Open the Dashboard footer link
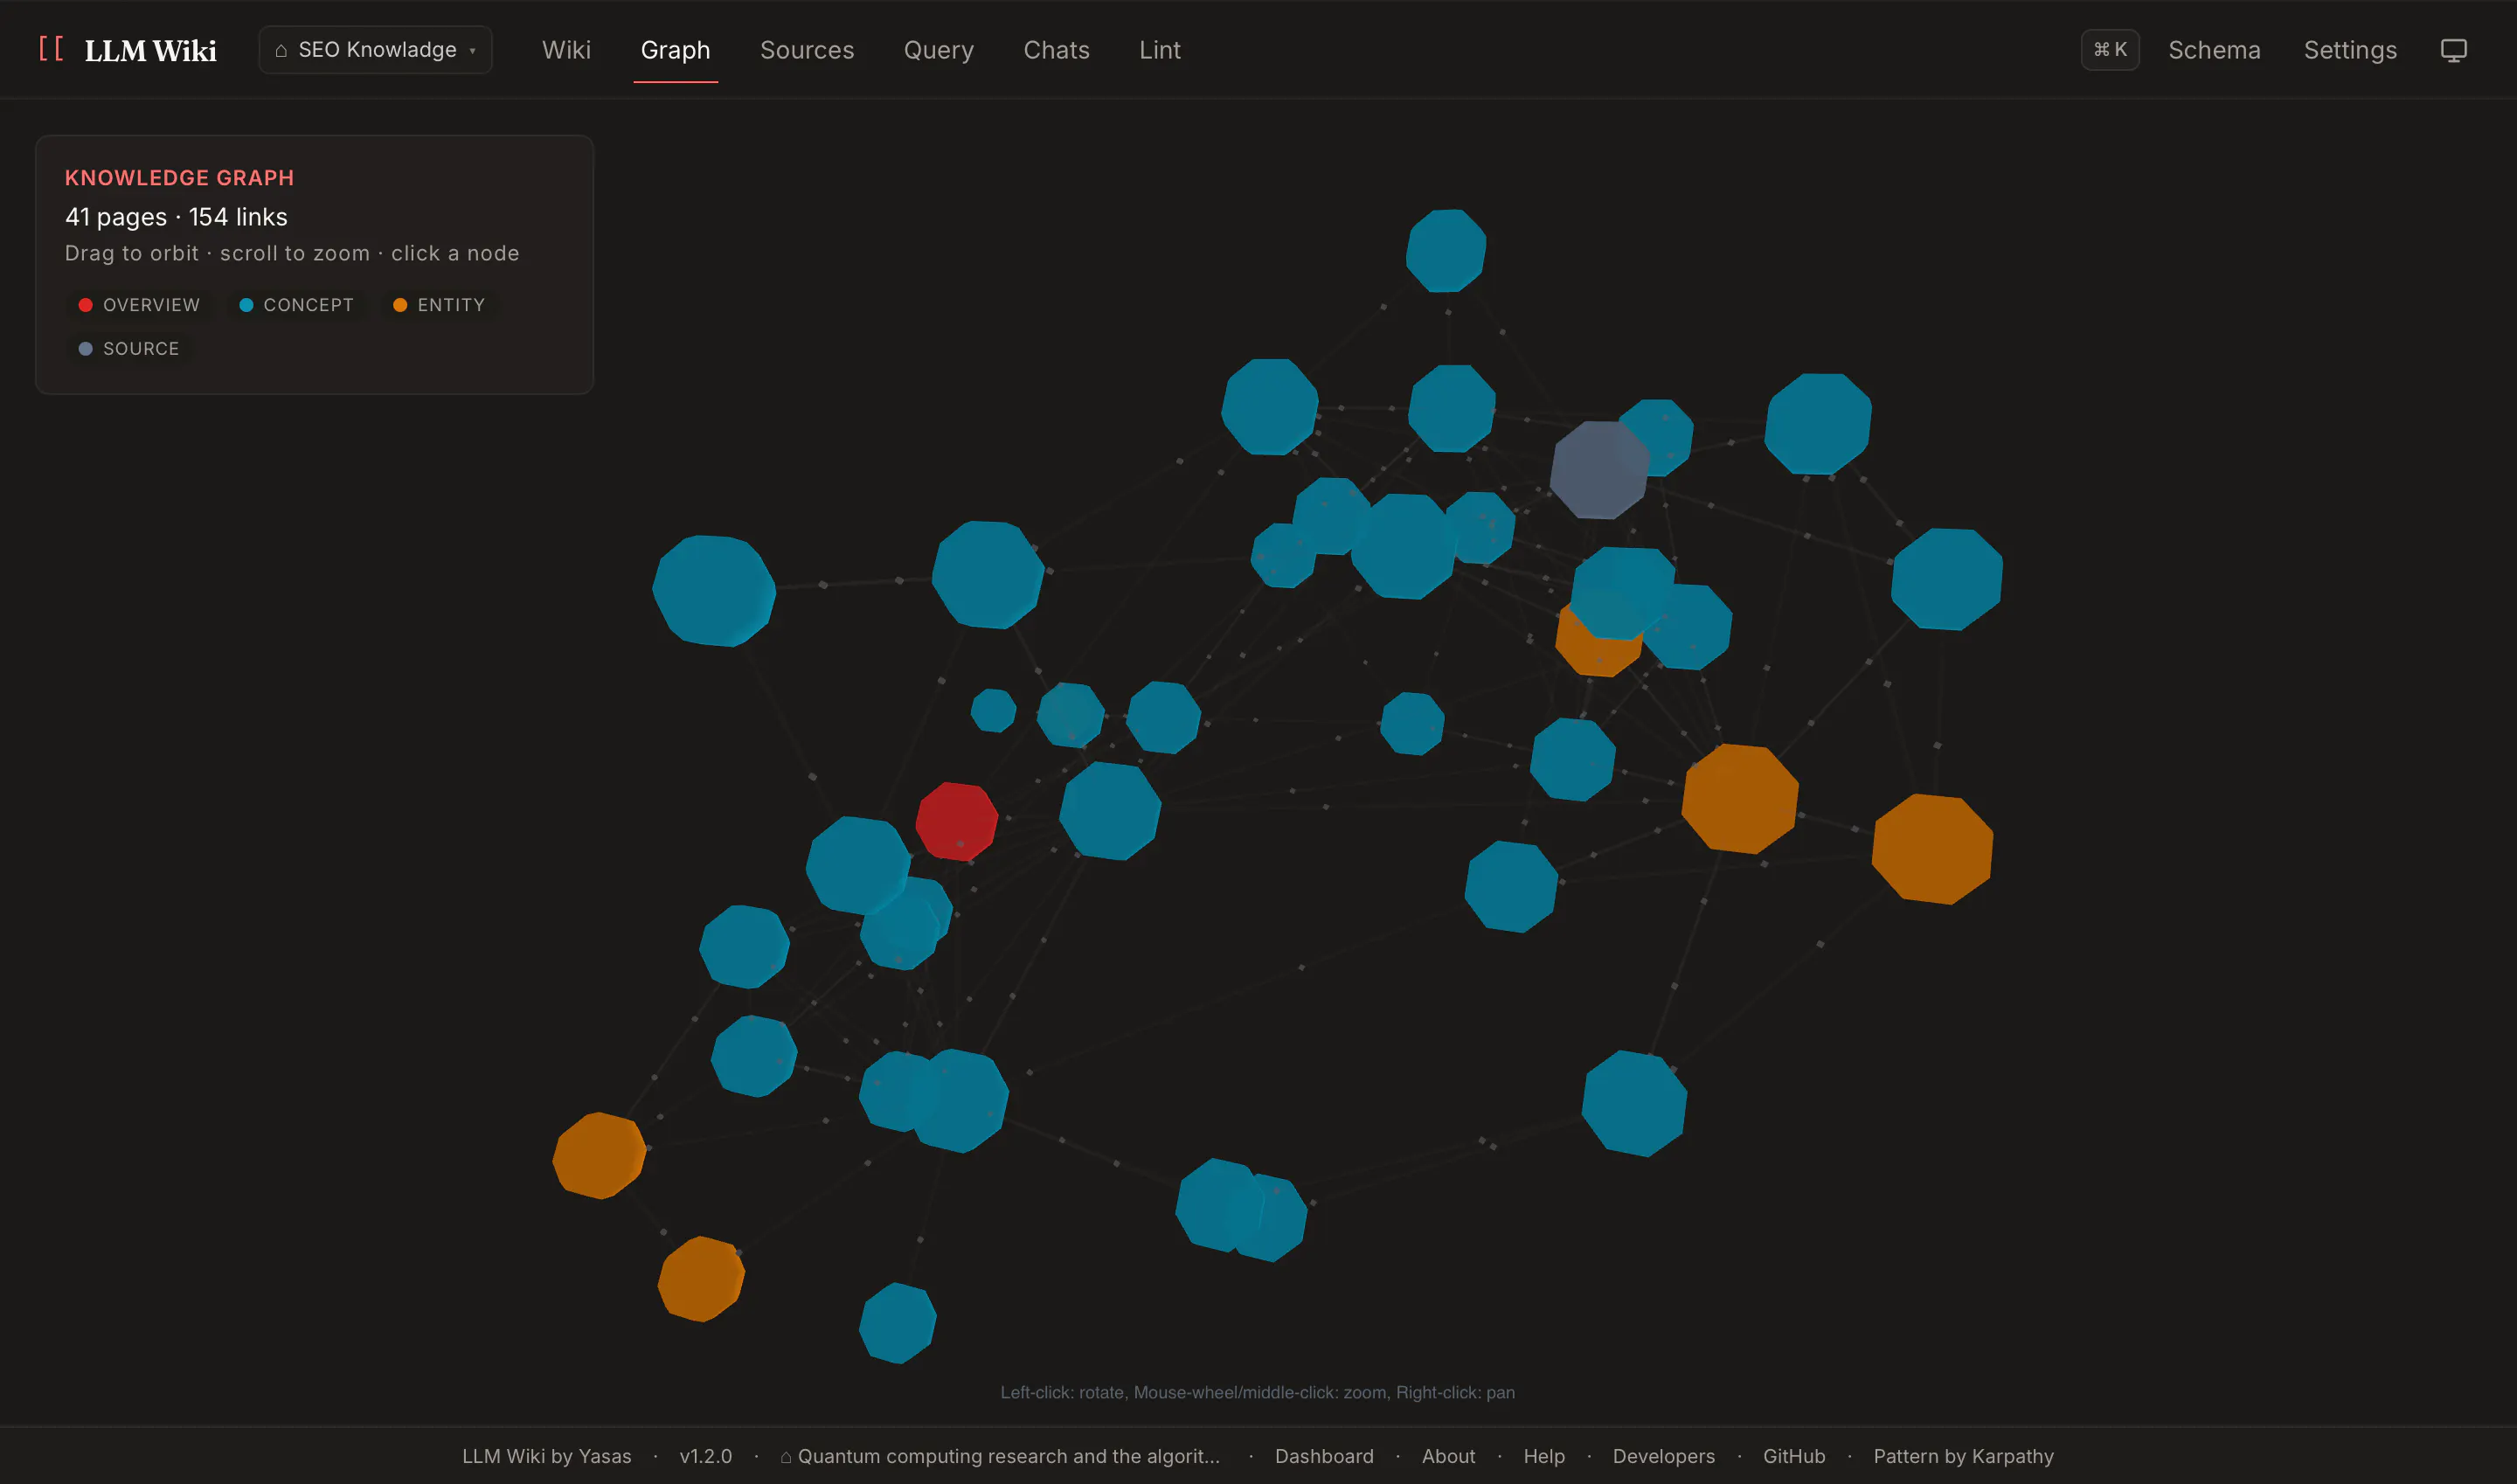 click(x=1324, y=1456)
